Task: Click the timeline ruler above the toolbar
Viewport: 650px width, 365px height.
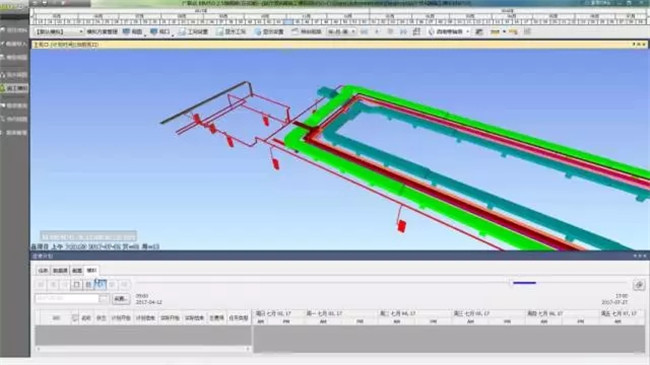Action: [339, 17]
